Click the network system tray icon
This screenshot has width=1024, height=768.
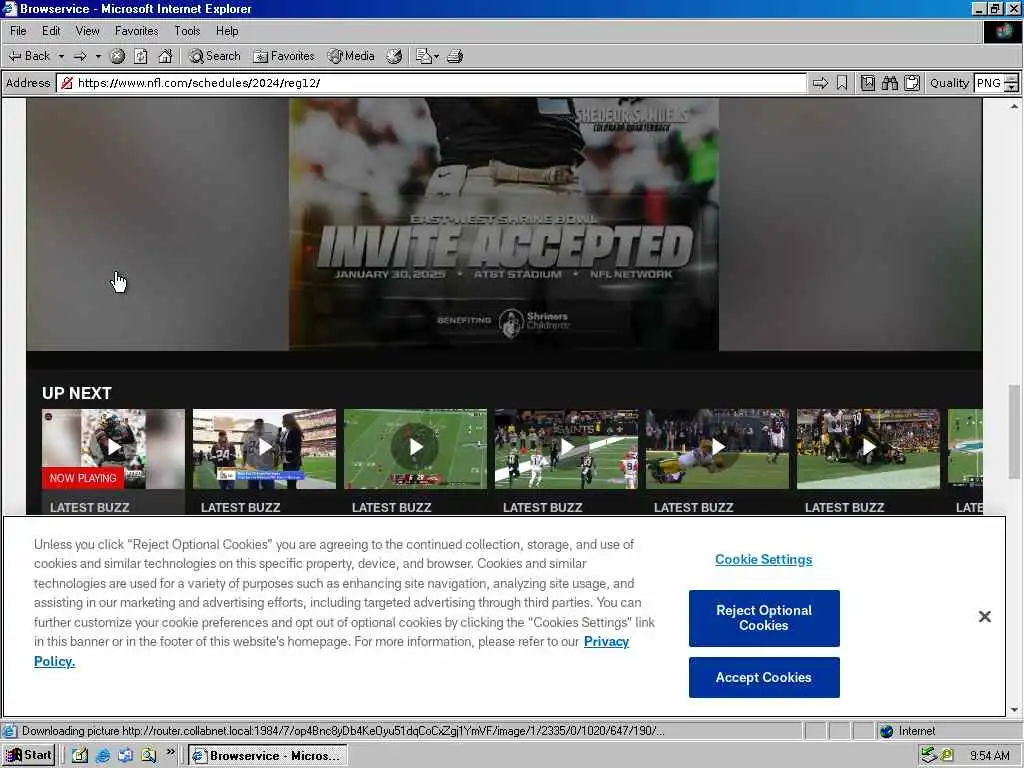pyautogui.click(x=928, y=756)
